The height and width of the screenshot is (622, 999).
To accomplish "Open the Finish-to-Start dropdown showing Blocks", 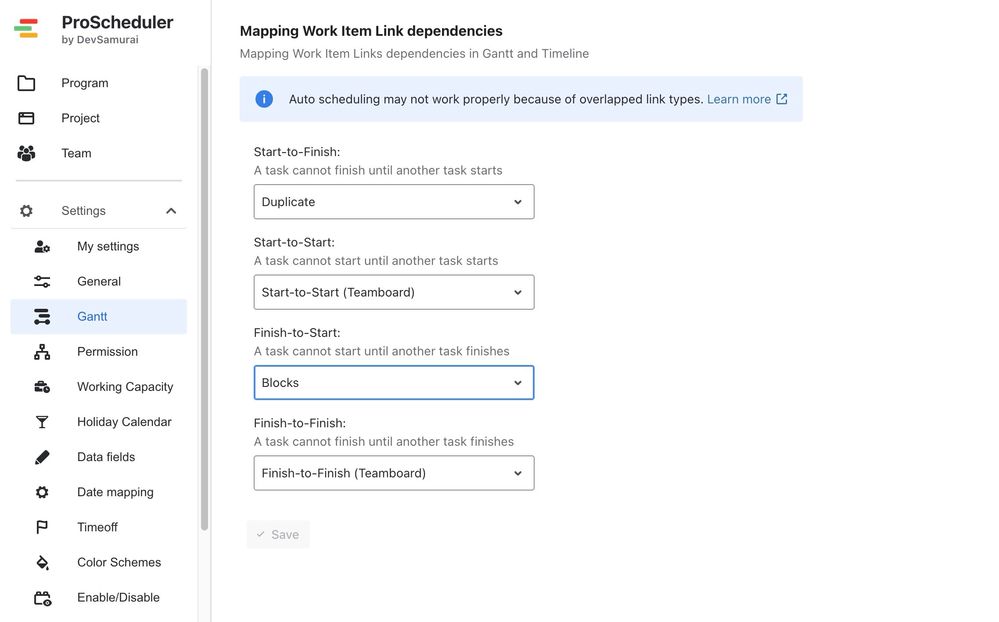I will click(x=394, y=380).
